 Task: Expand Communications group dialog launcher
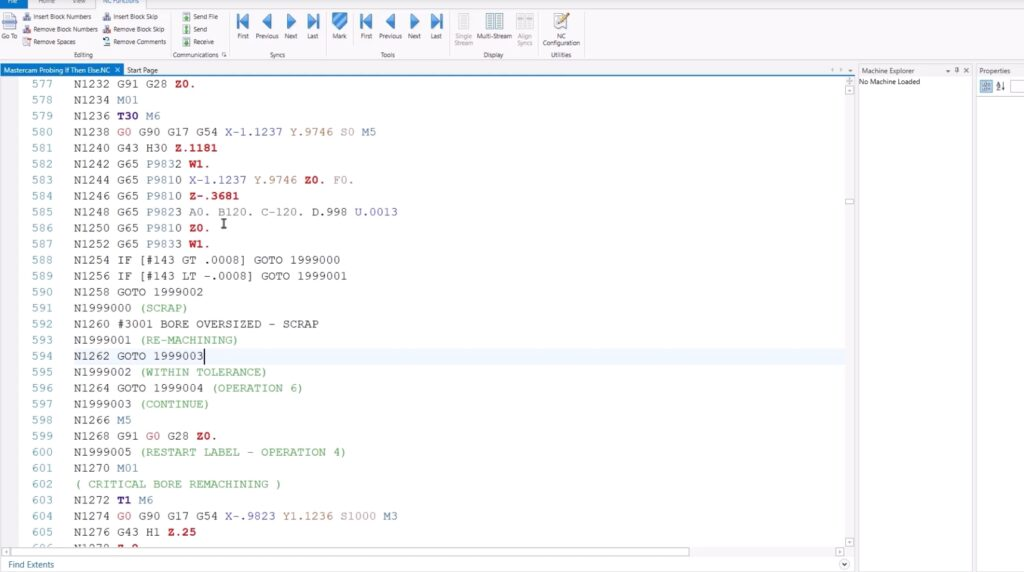224,55
